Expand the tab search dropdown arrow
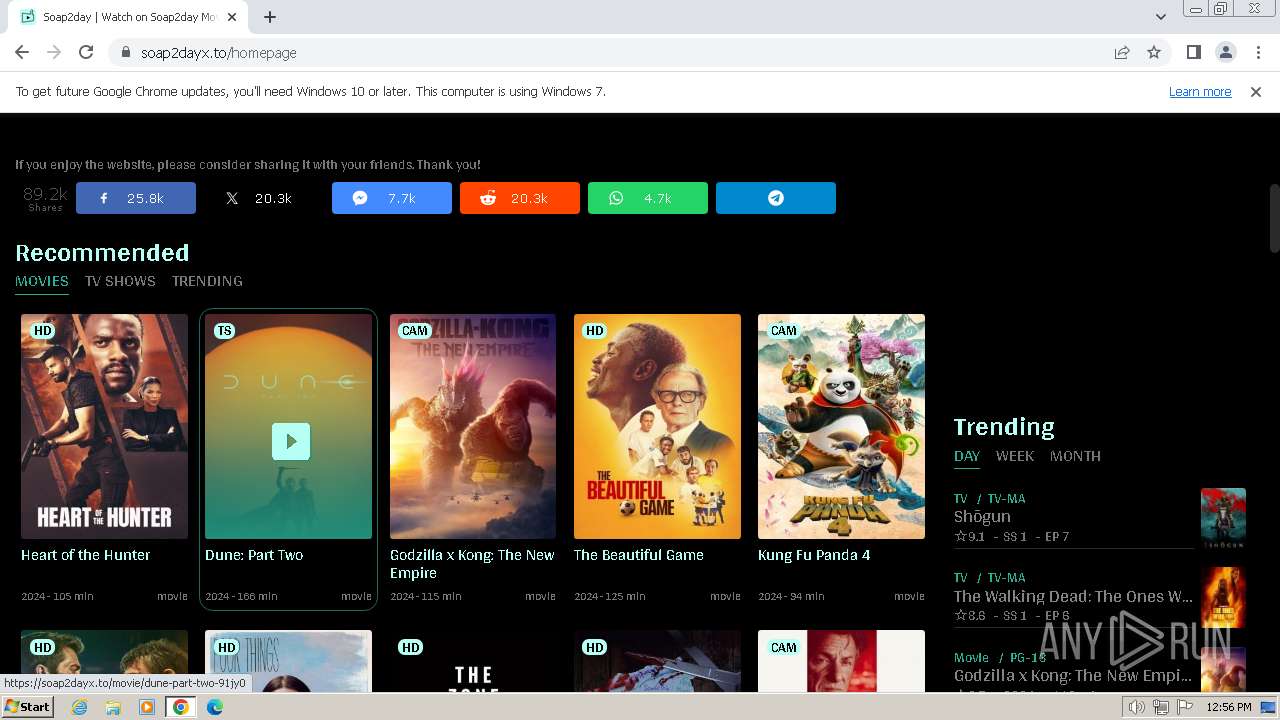 [1161, 17]
